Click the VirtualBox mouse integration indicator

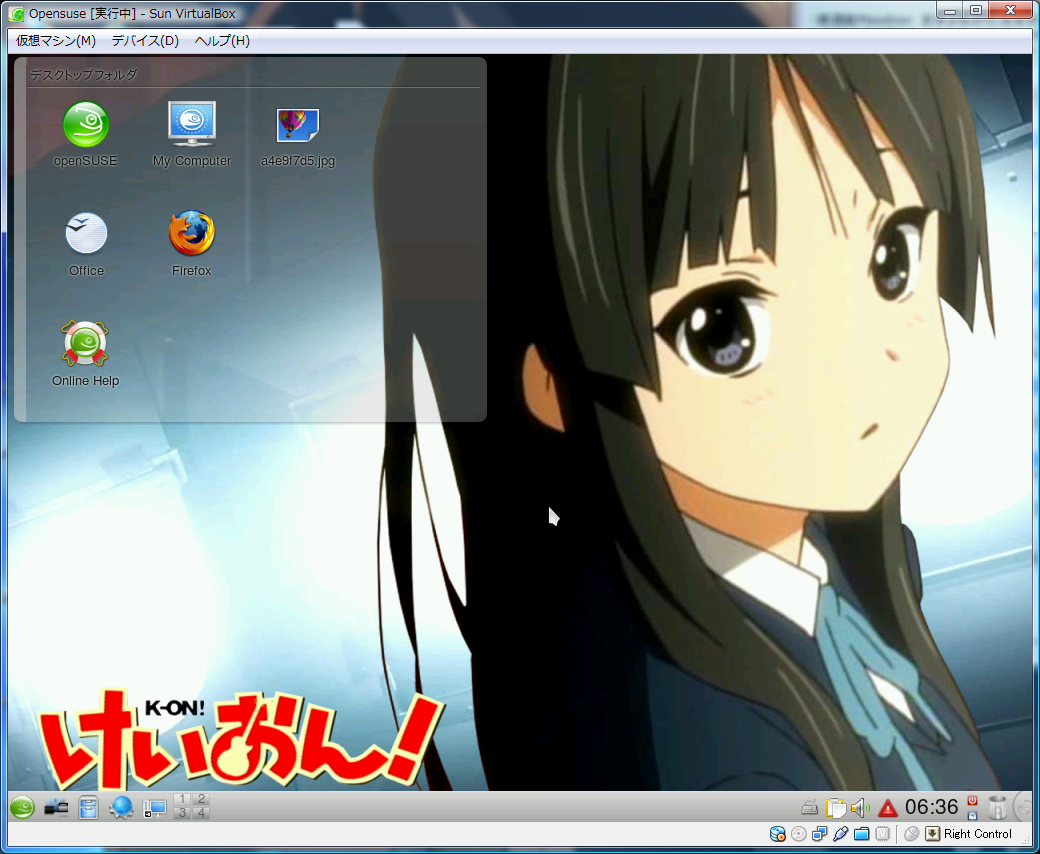tap(911, 834)
